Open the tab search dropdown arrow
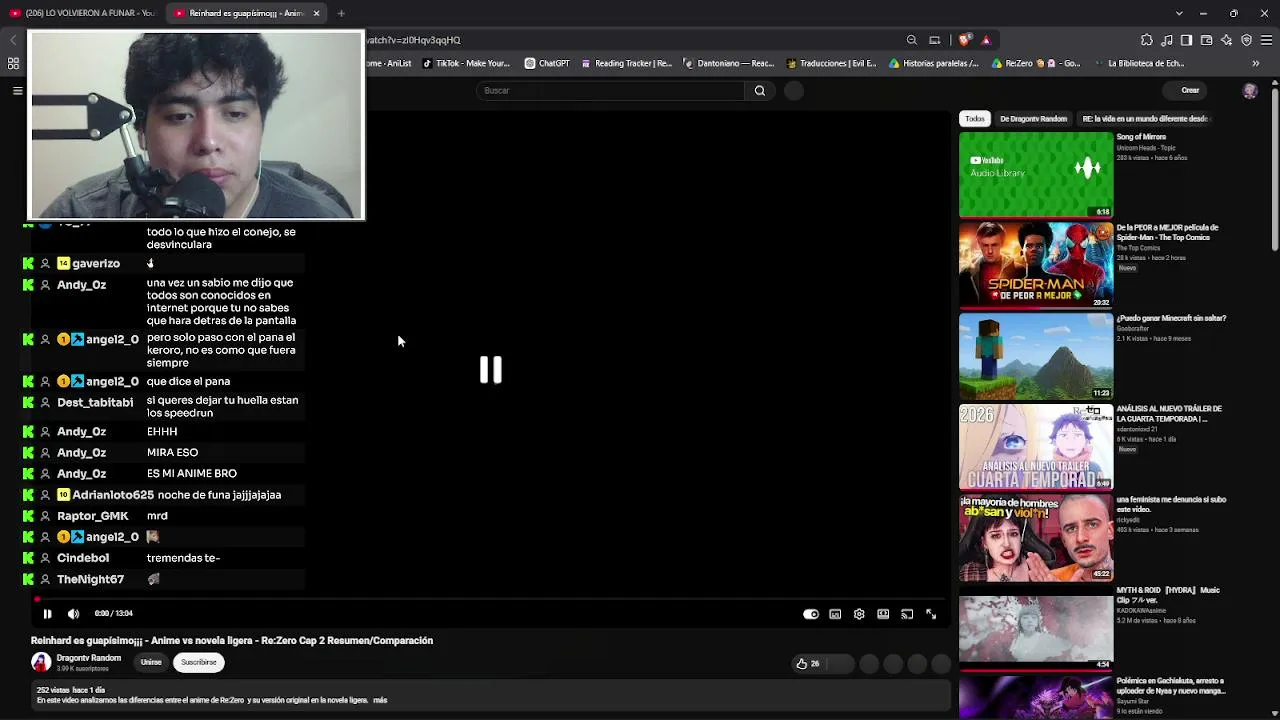The image size is (1280, 720). [1179, 13]
